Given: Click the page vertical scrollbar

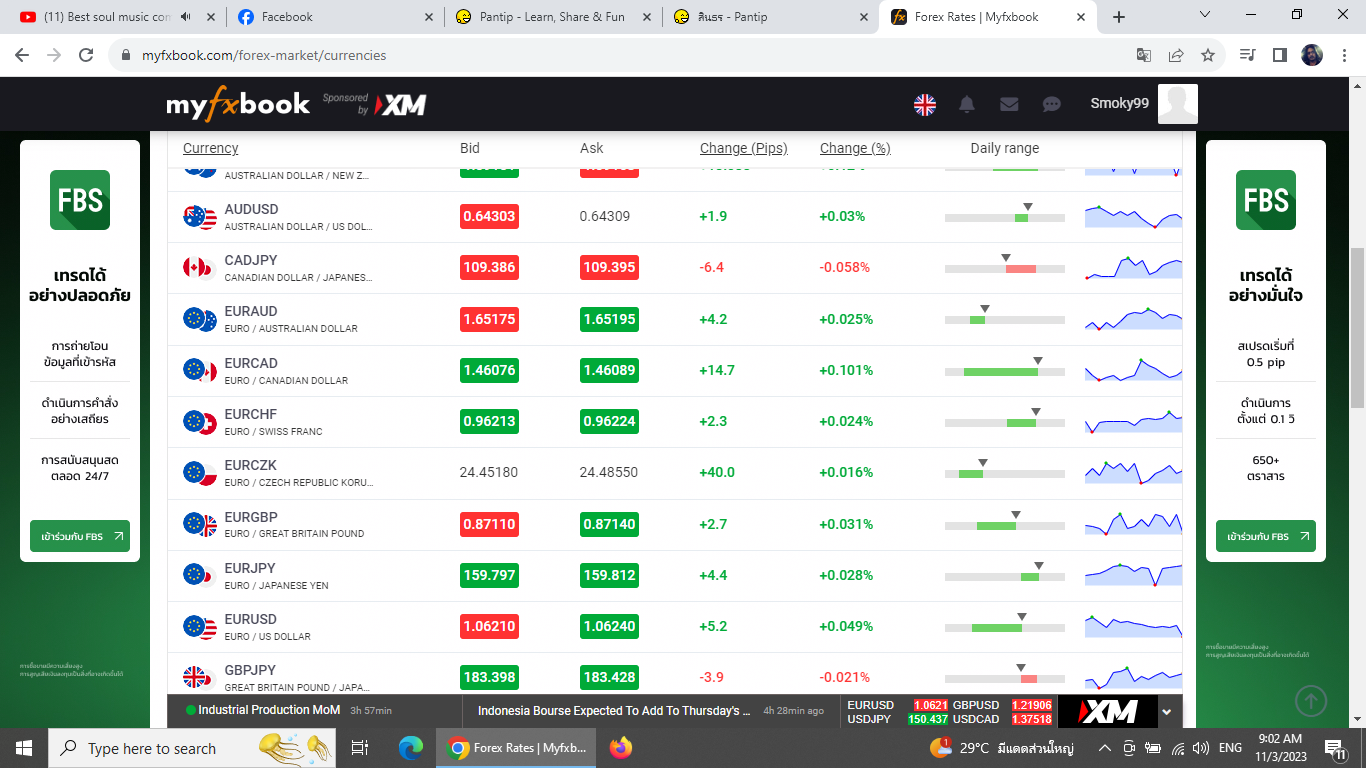Looking at the screenshot, I should (x=1357, y=327).
